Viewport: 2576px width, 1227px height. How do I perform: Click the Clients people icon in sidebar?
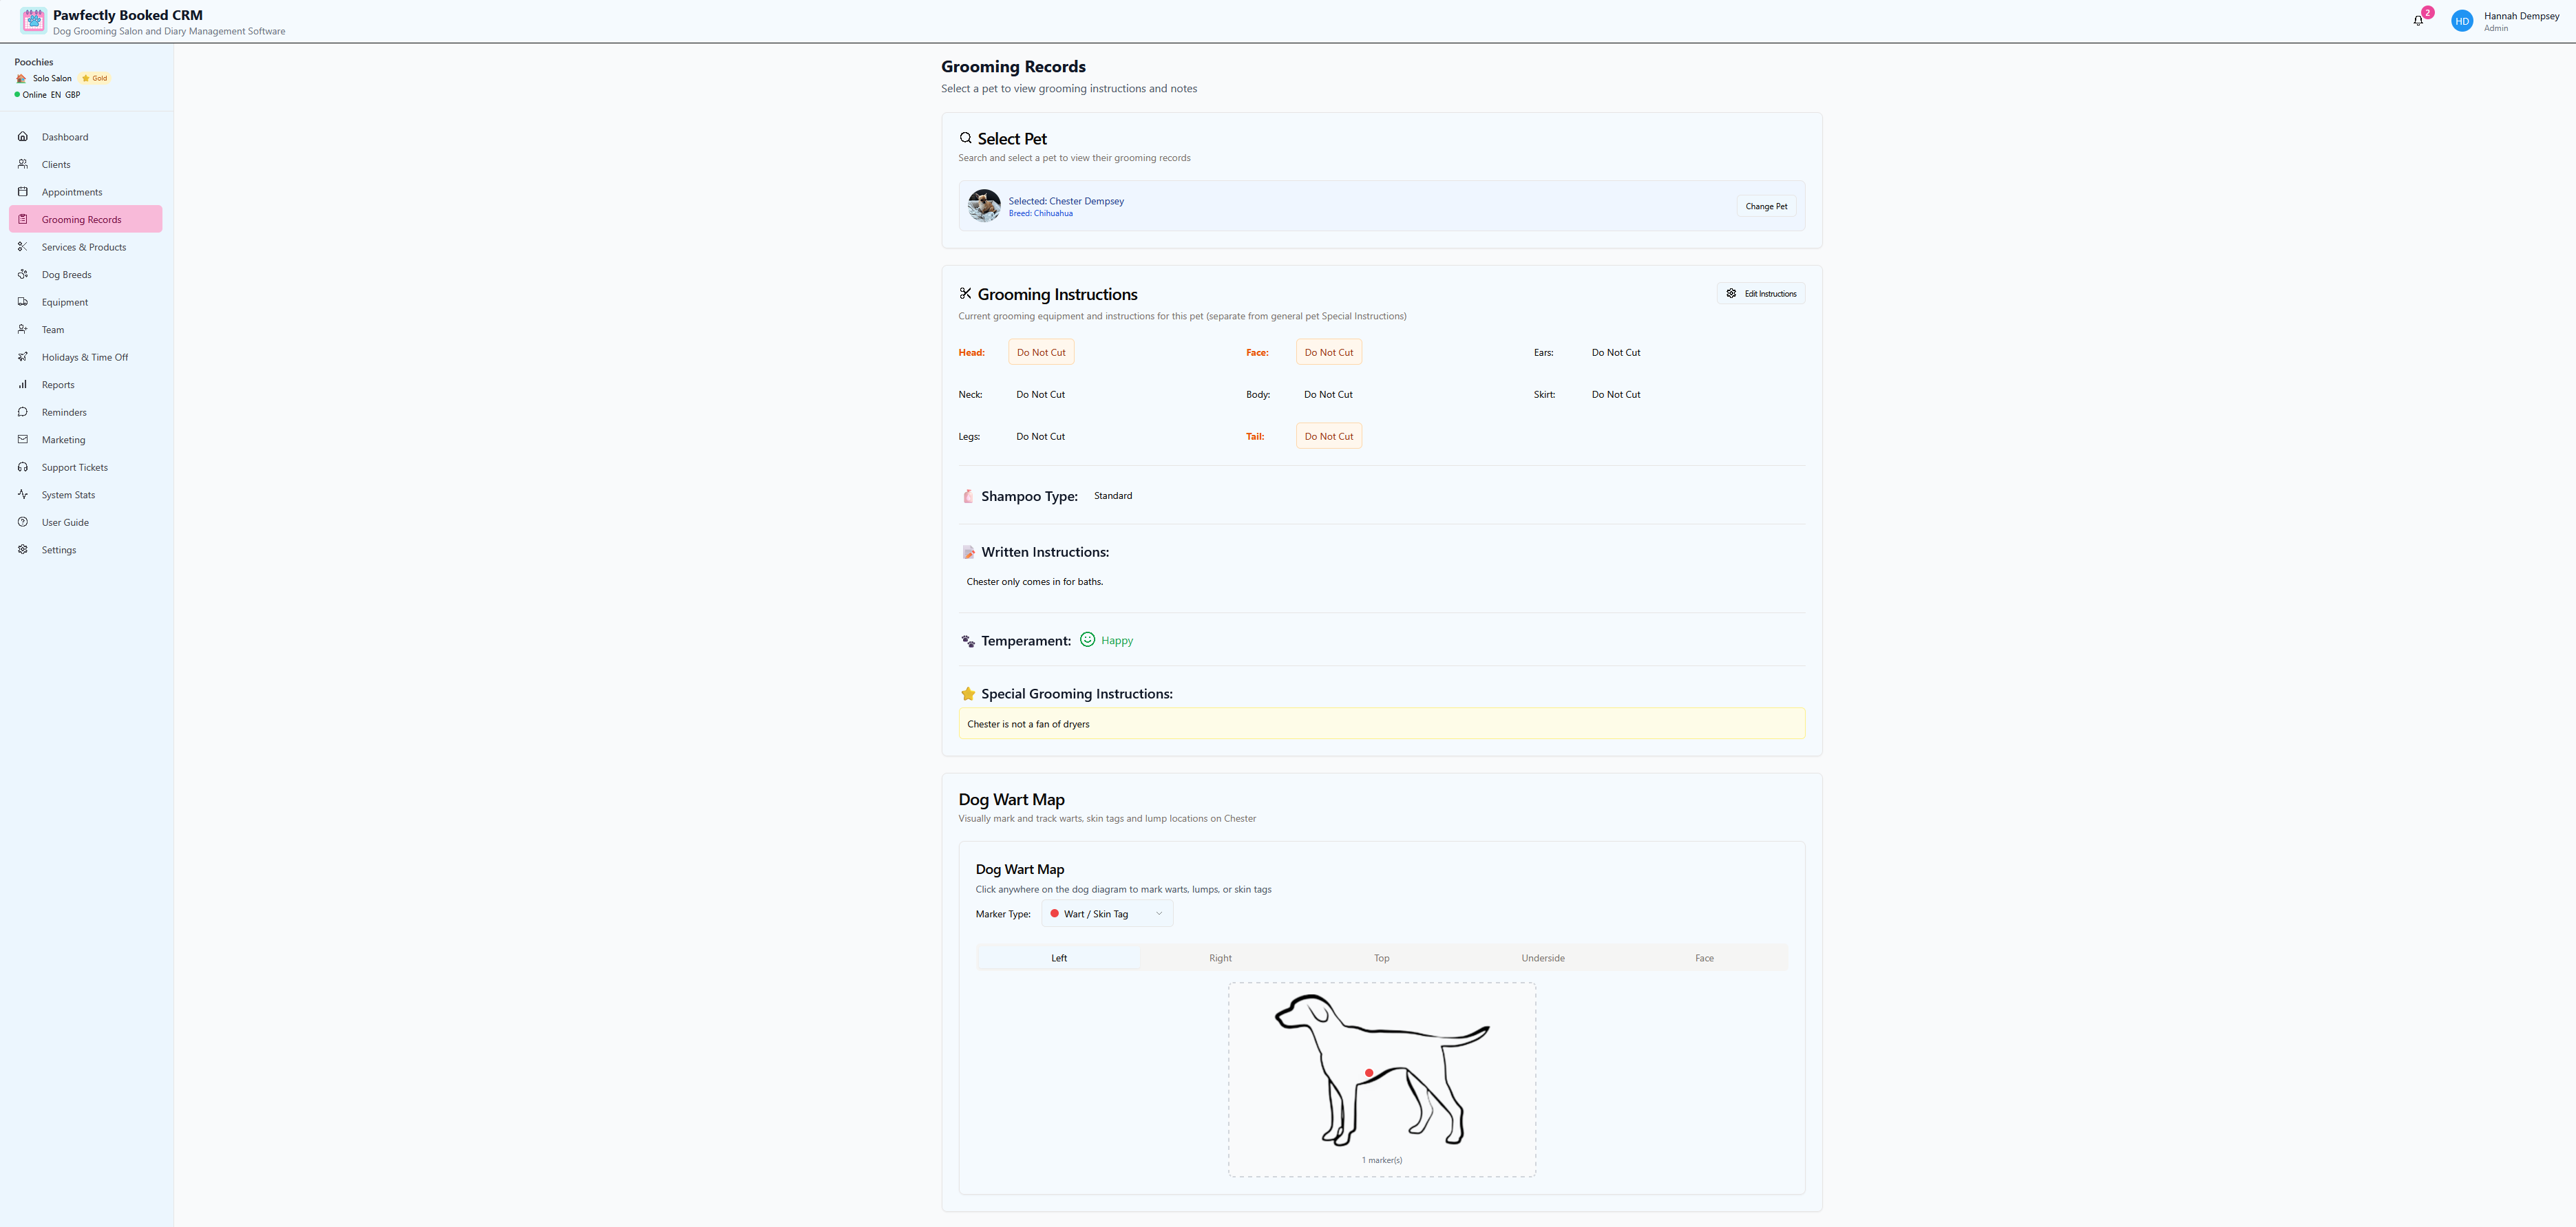(23, 164)
